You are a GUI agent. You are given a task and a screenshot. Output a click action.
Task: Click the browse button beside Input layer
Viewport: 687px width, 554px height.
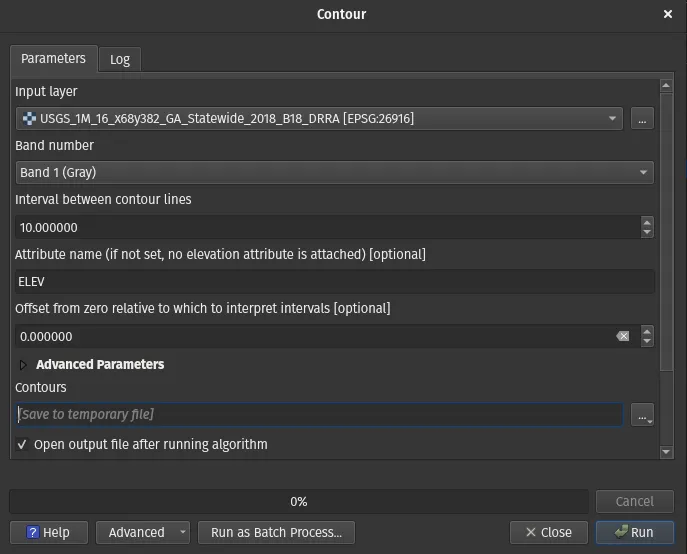(x=642, y=119)
